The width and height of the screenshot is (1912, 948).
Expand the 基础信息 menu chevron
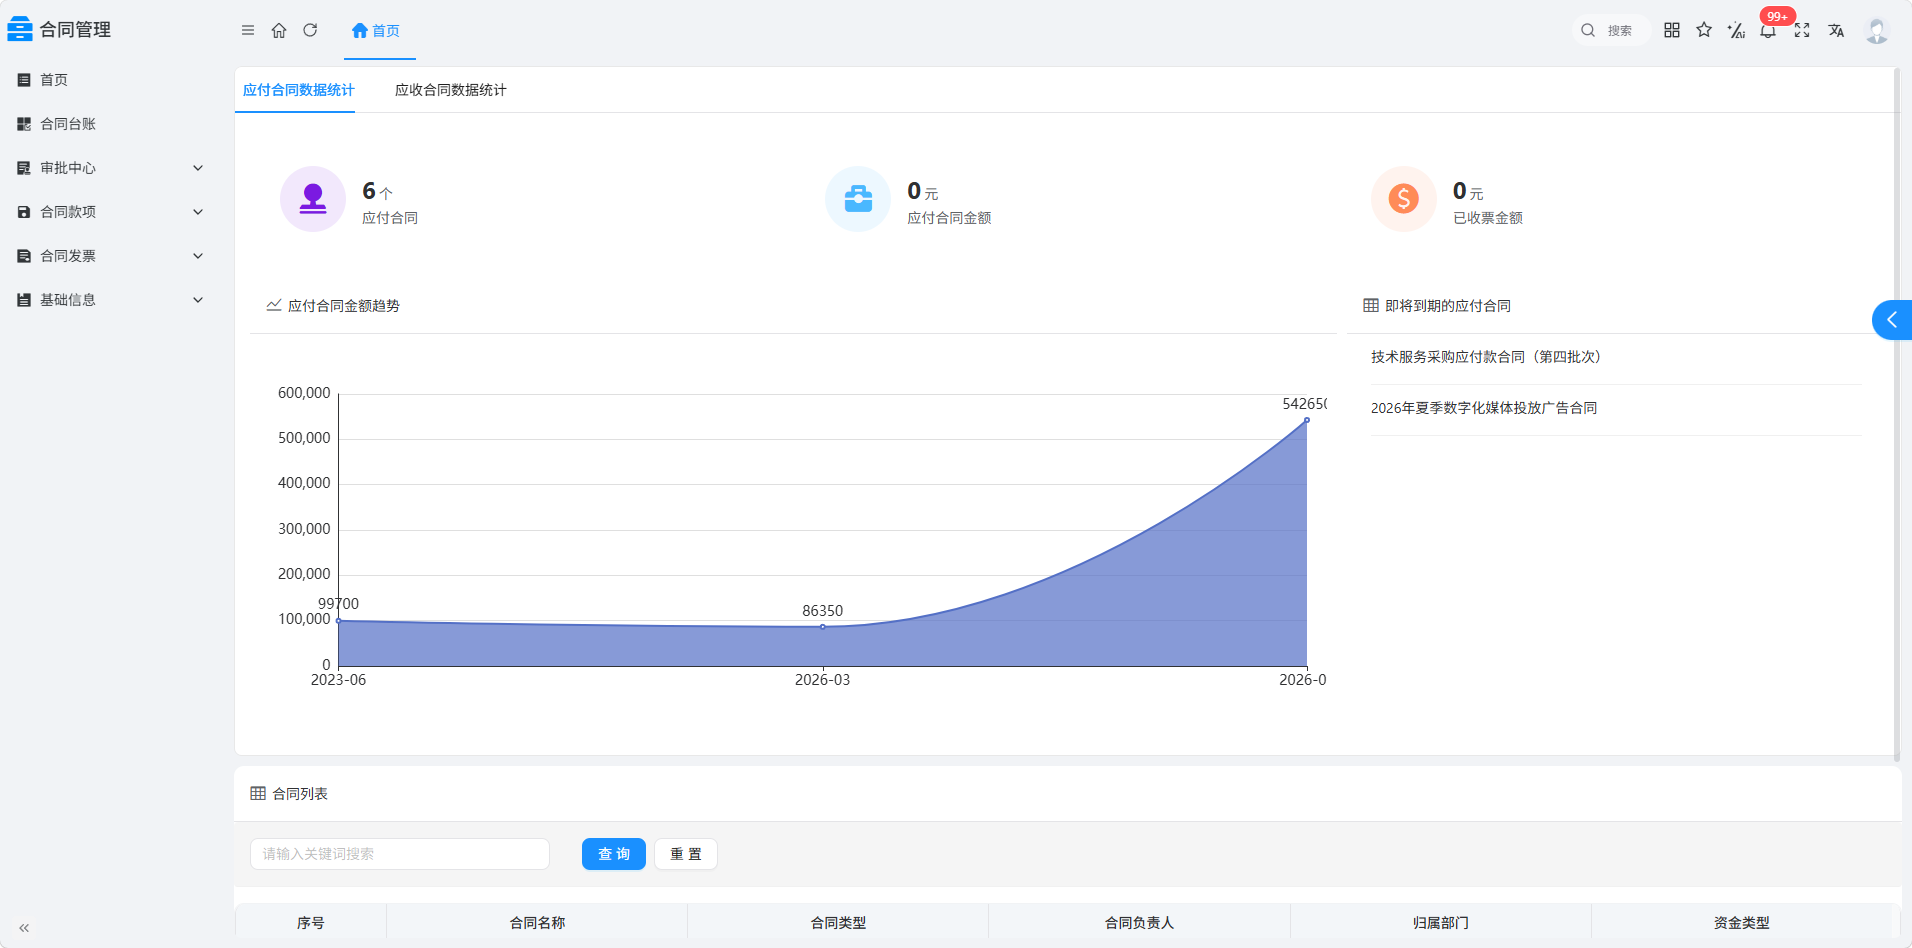(198, 300)
